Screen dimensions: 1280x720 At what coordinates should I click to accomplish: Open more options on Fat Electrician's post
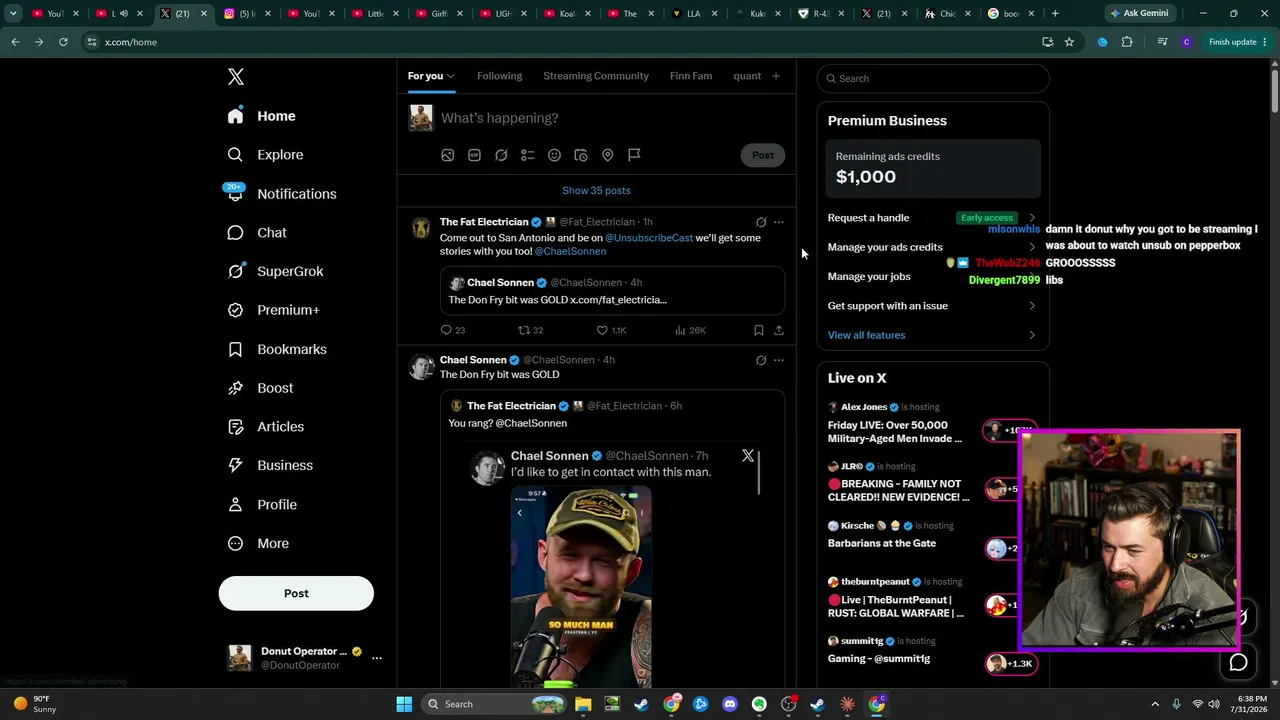click(779, 222)
